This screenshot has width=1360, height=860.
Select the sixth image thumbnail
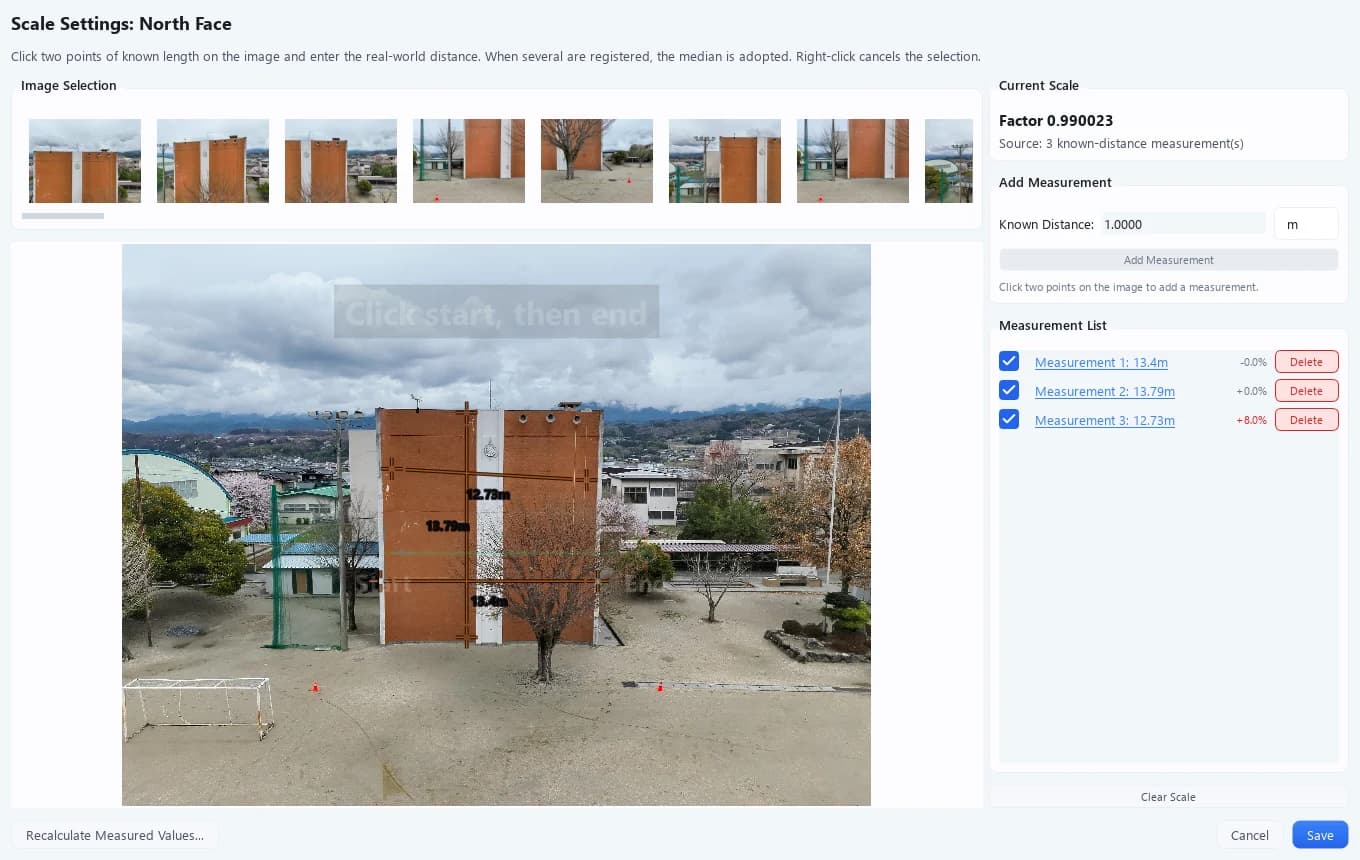[x=725, y=161]
